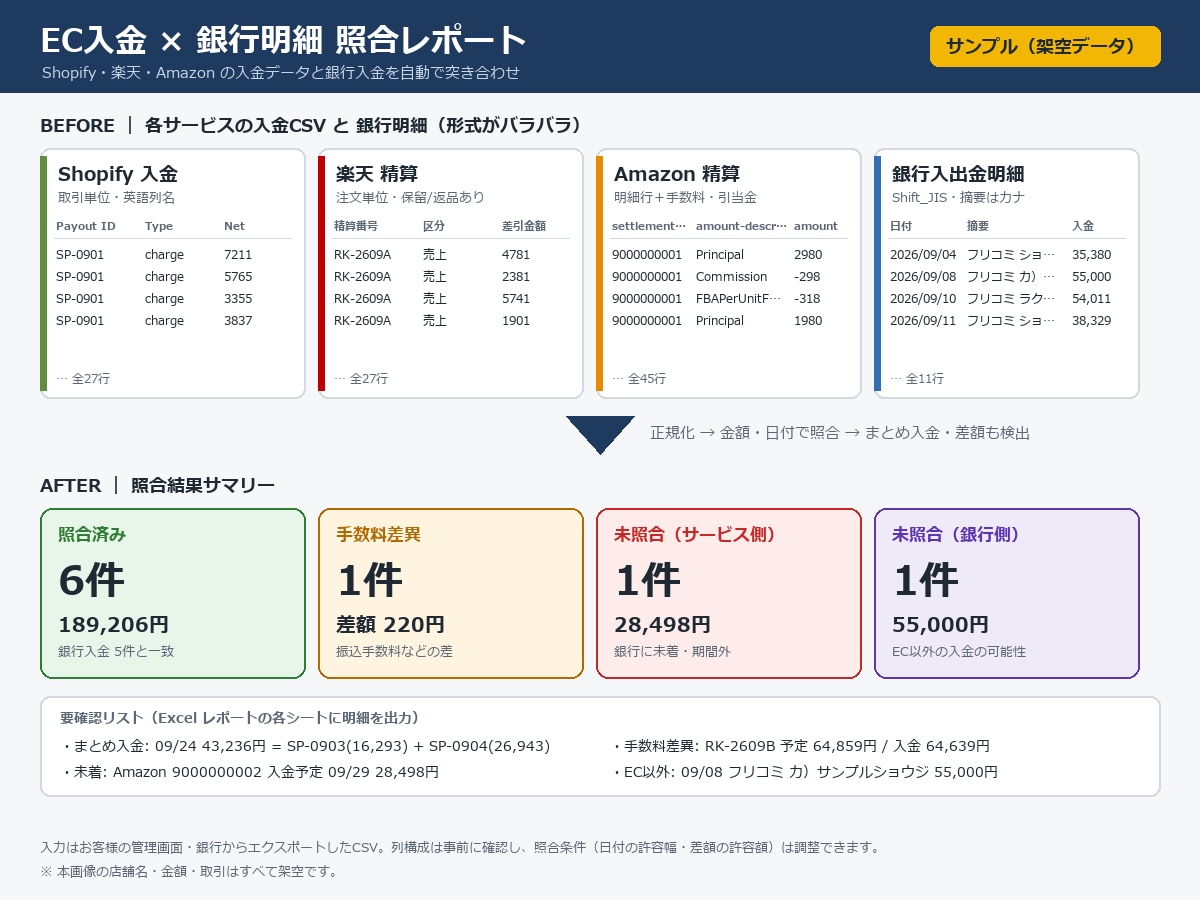Viewport: 1200px width, 900px height.
Task: Click the Payout ID column header
Action: (x=85, y=226)
